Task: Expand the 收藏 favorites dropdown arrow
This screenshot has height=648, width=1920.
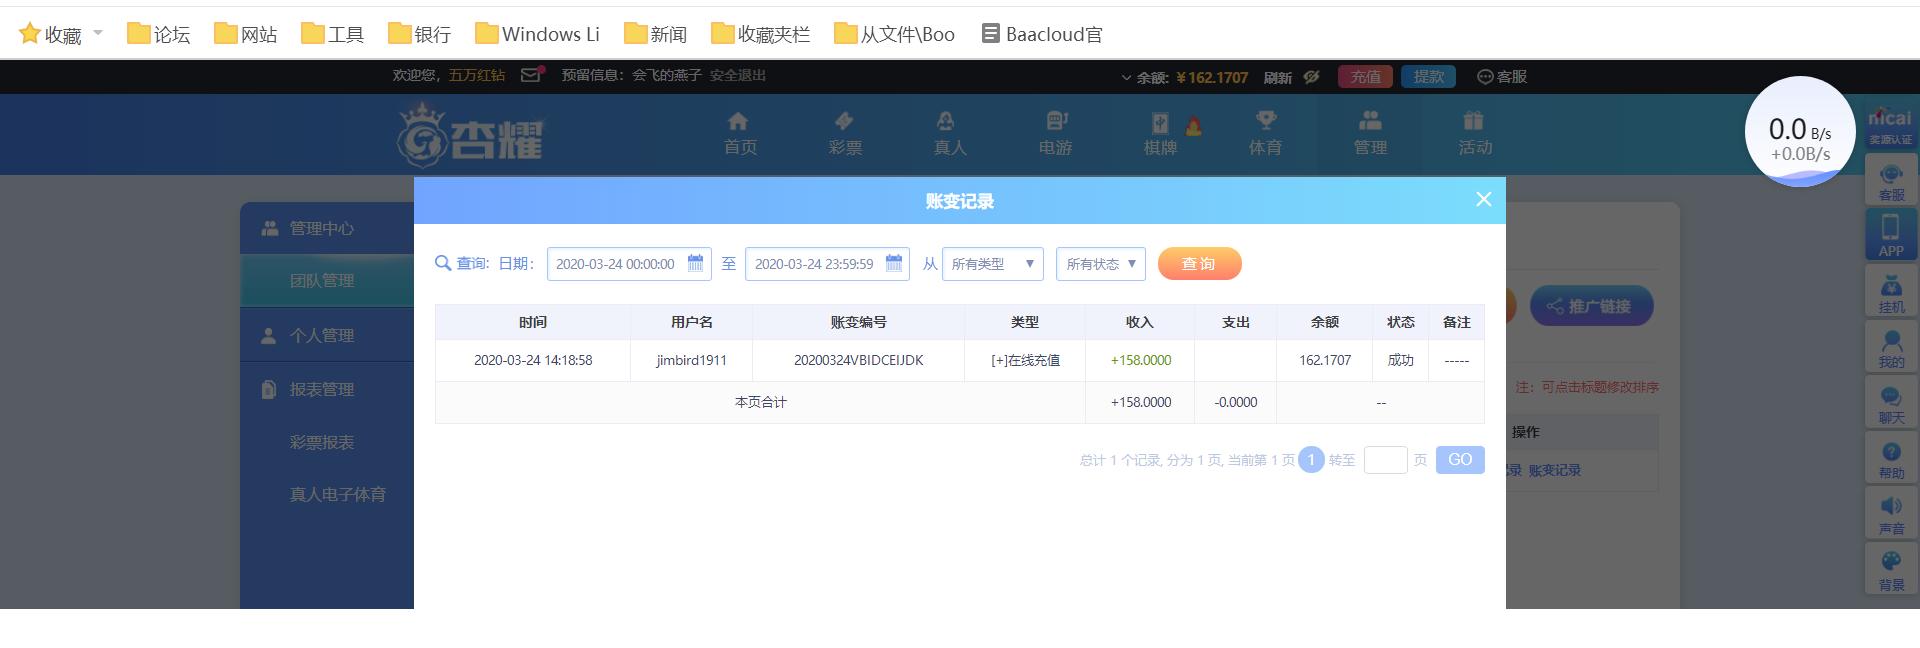Action: click(98, 33)
